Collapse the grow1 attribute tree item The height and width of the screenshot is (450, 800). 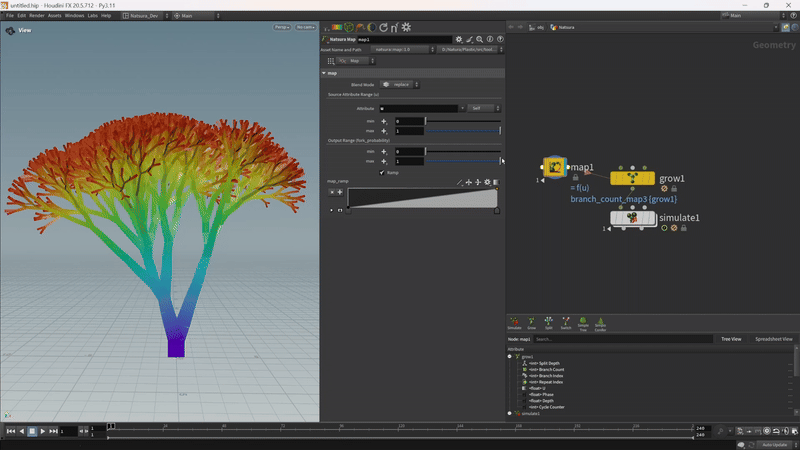pyautogui.click(x=510, y=357)
